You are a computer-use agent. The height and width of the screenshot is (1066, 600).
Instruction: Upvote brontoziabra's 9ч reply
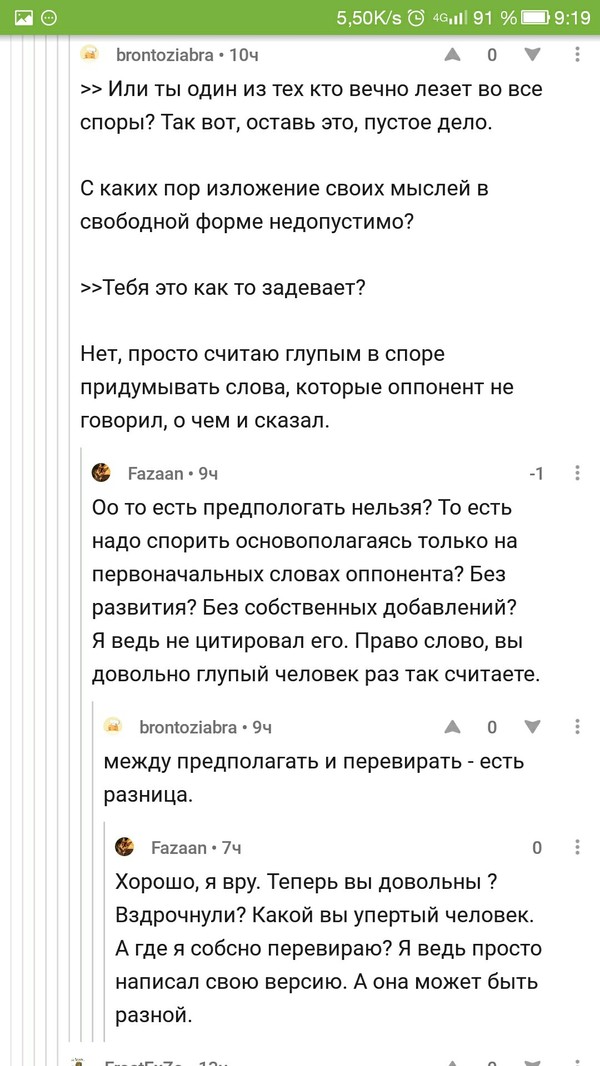(453, 727)
